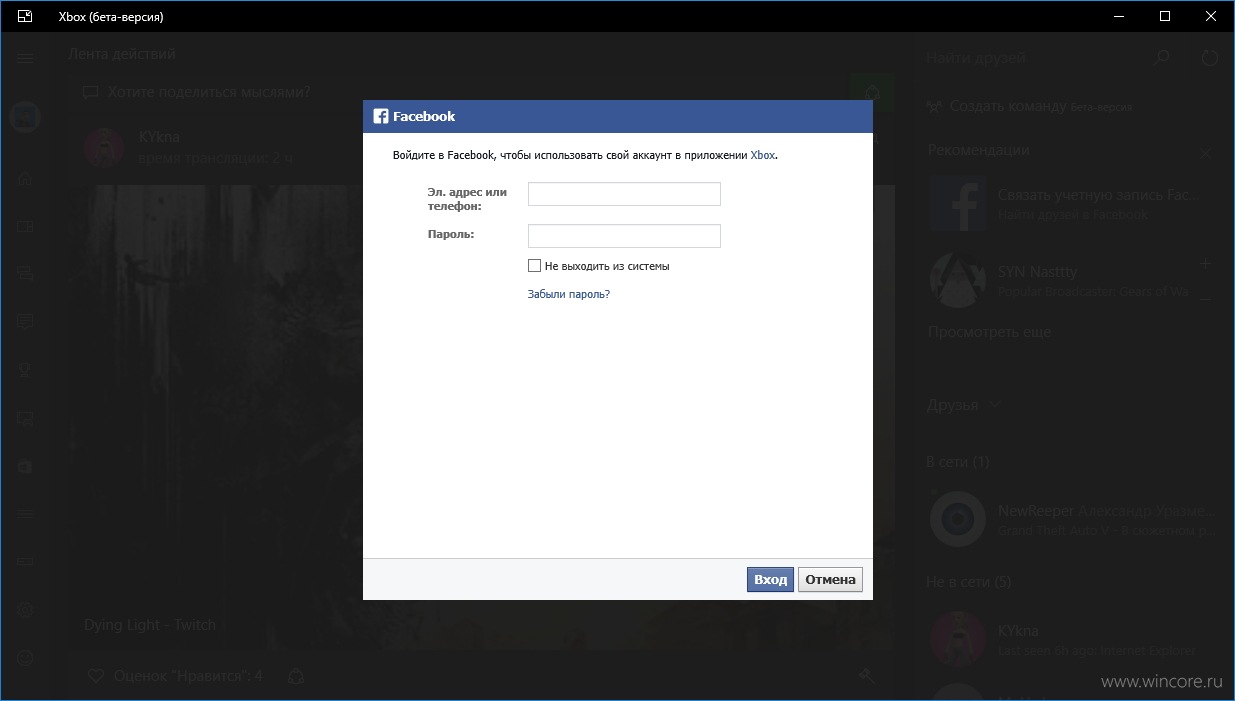Open KYkna's avatar in the activity feed

pyautogui.click(x=103, y=146)
